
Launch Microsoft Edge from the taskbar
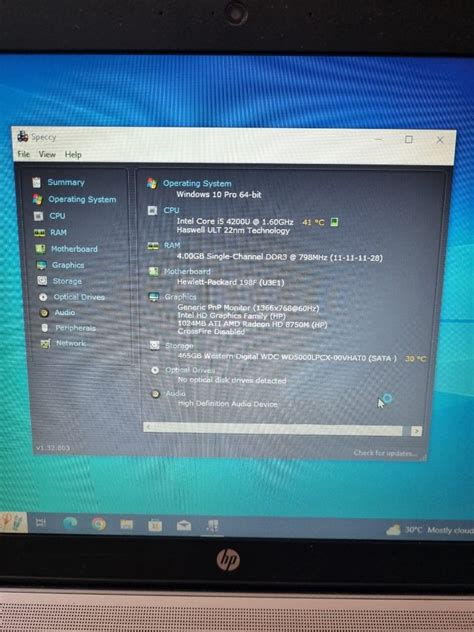70,524
